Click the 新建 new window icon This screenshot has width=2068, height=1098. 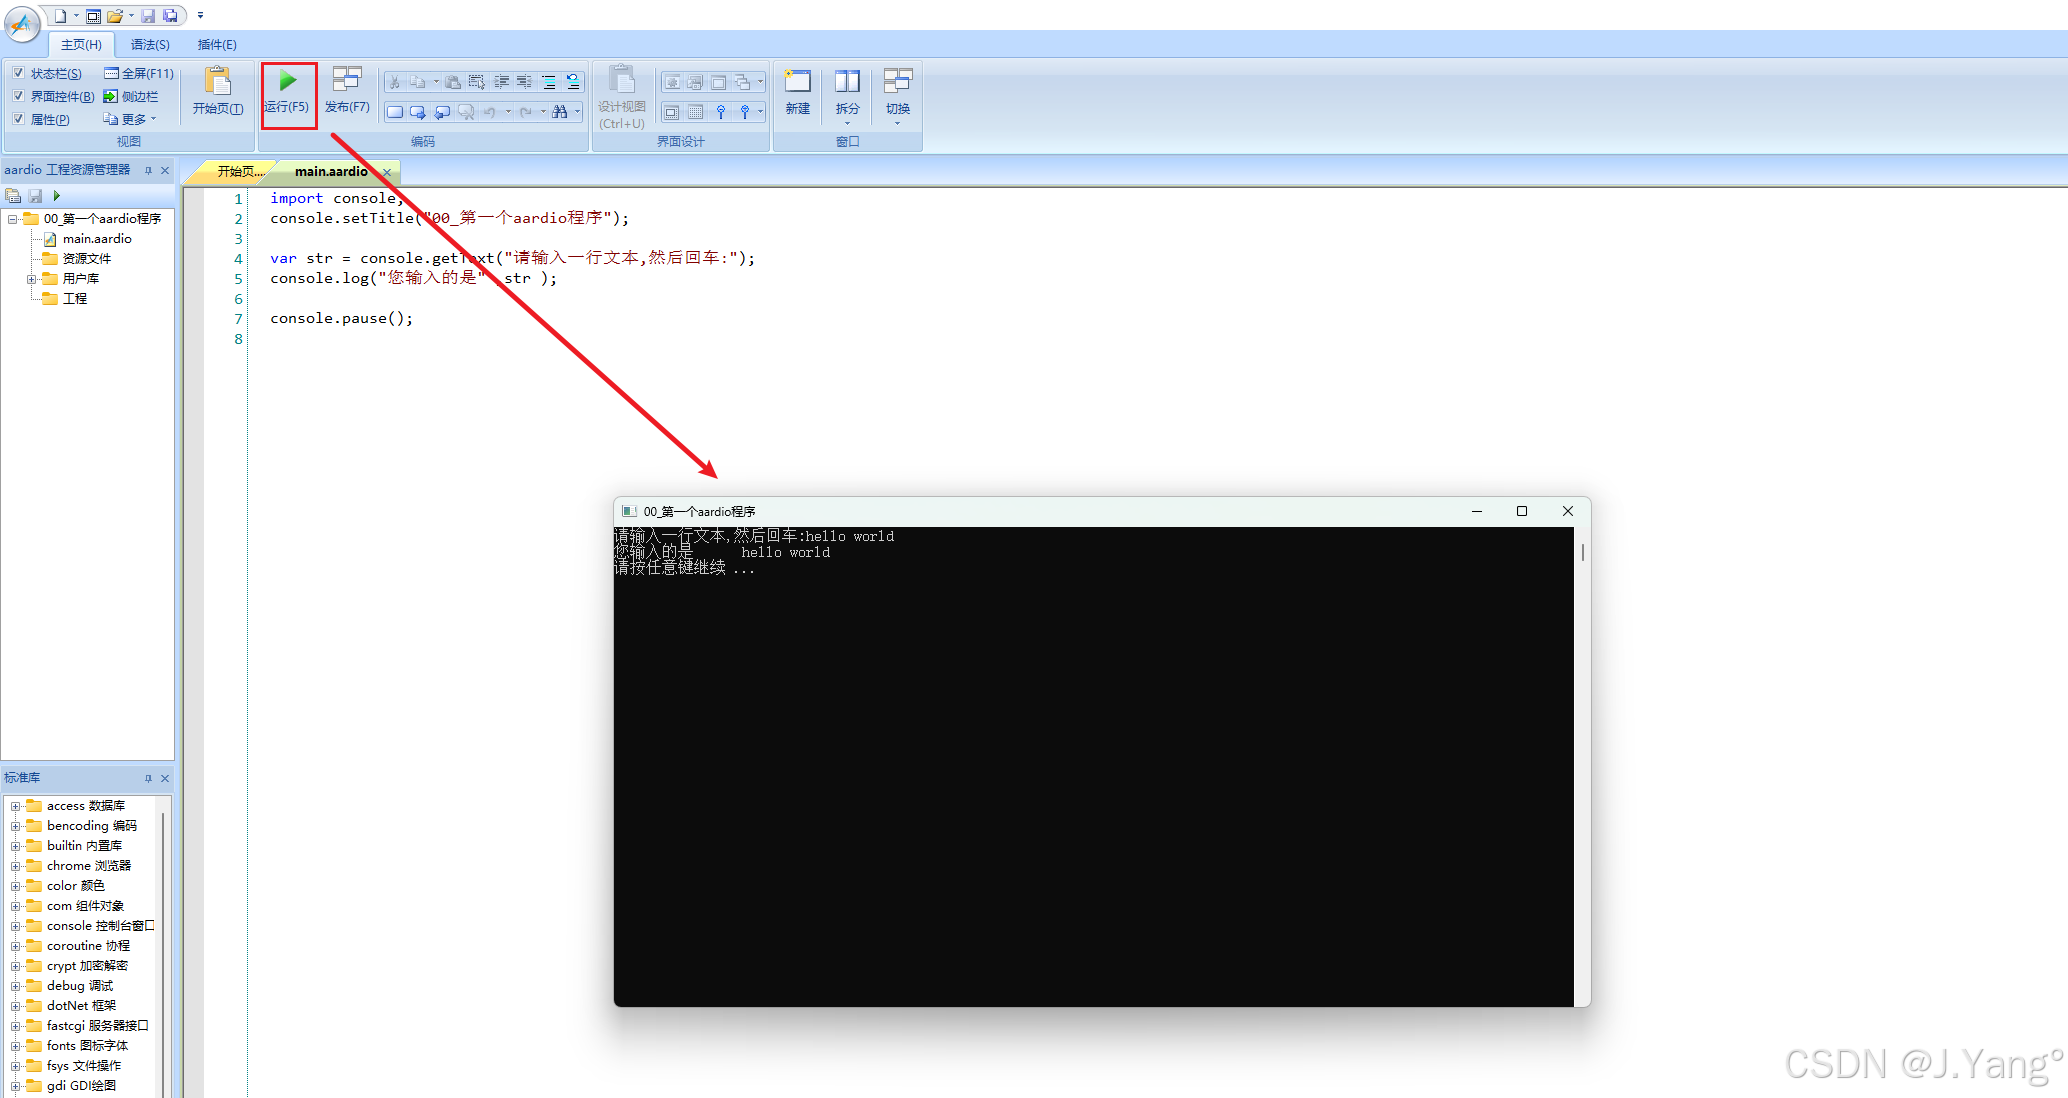coord(797,82)
